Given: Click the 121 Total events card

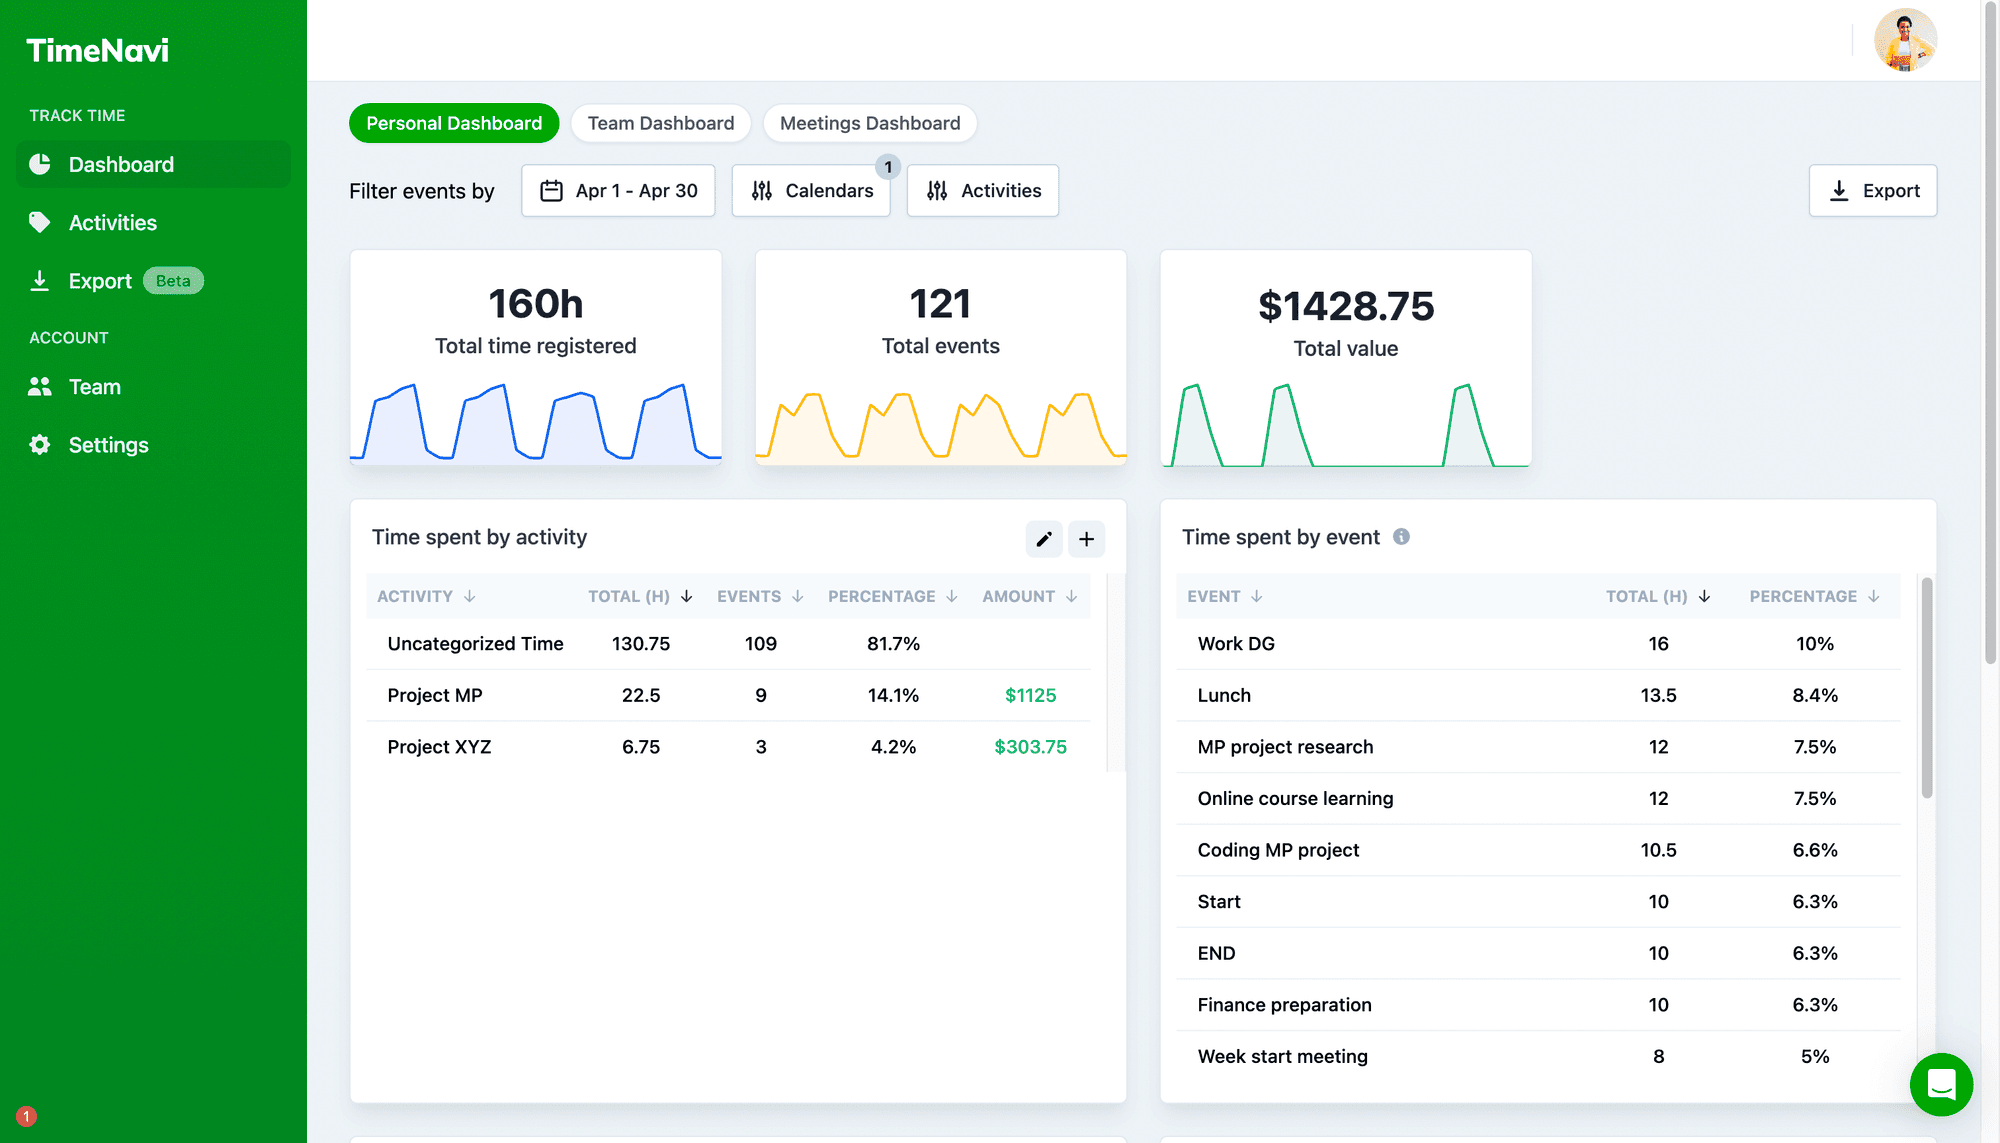Looking at the screenshot, I should click(941, 358).
